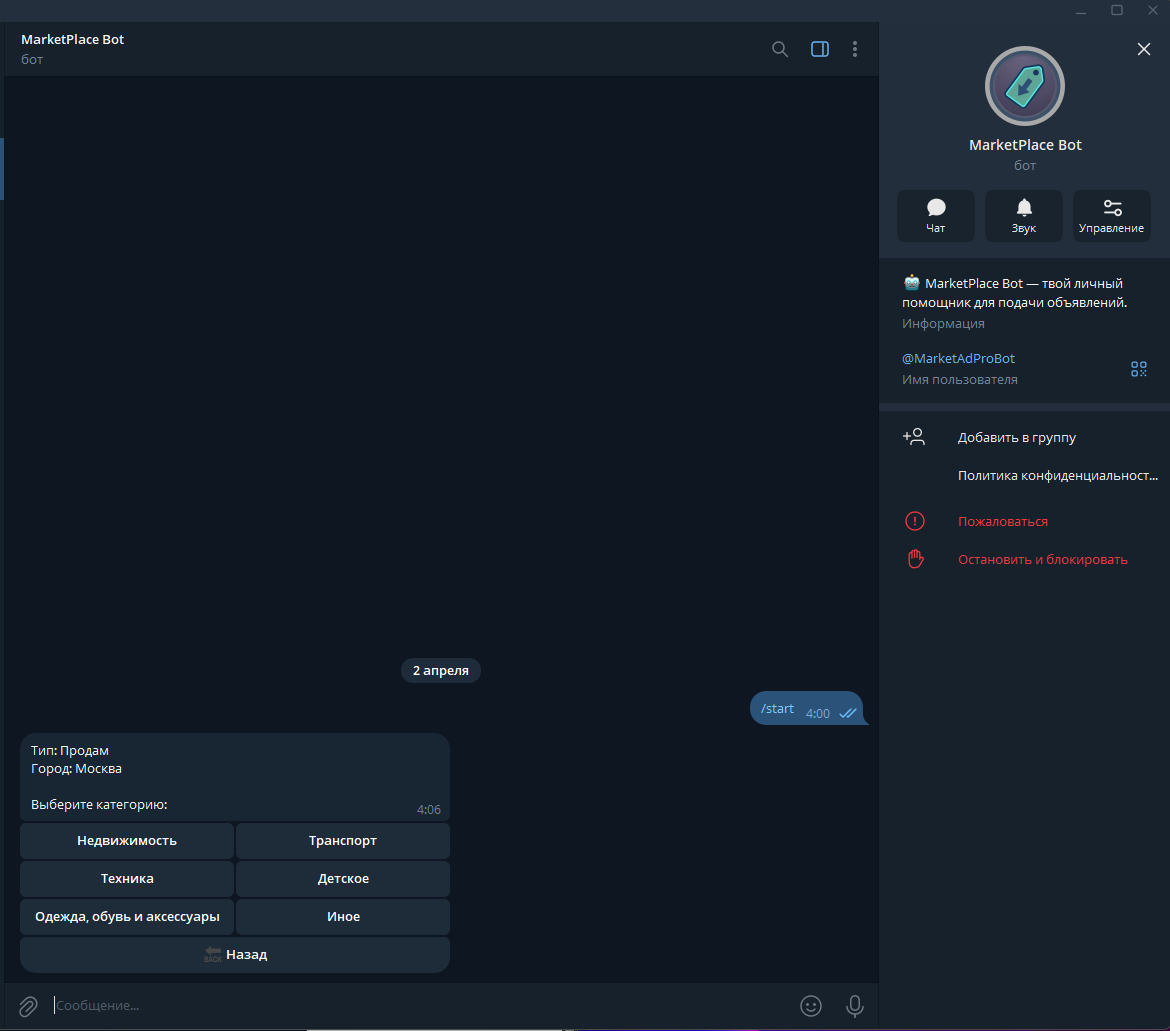
Task: Click the Назад back button
Action: 235,955
